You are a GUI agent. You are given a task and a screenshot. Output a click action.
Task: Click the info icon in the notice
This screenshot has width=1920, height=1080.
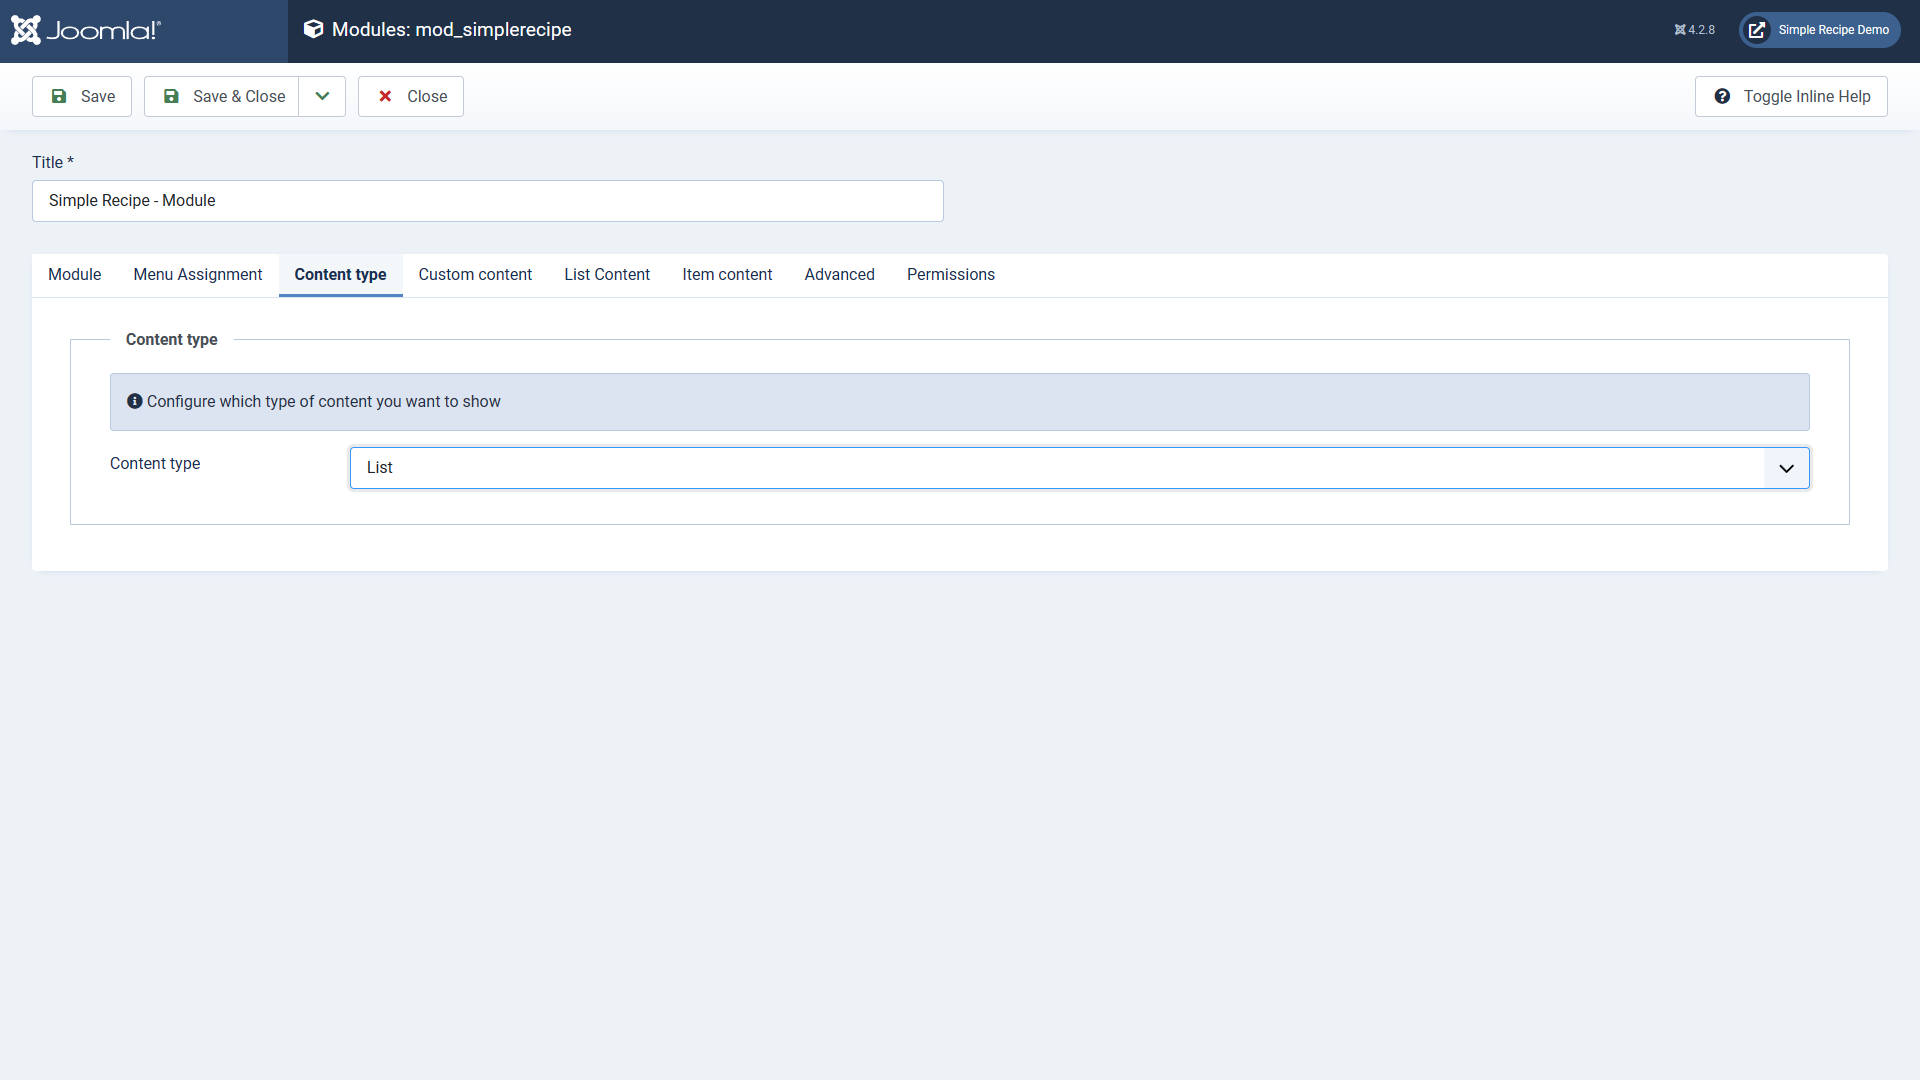134,401
